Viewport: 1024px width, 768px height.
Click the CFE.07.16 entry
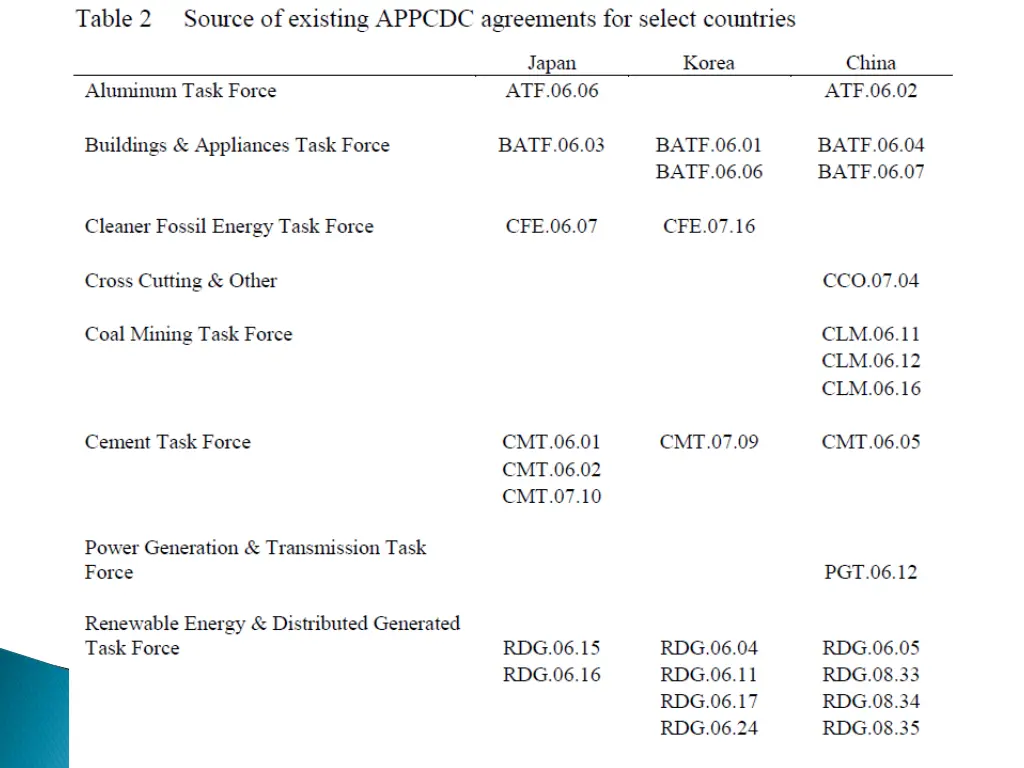pos(709,226)
